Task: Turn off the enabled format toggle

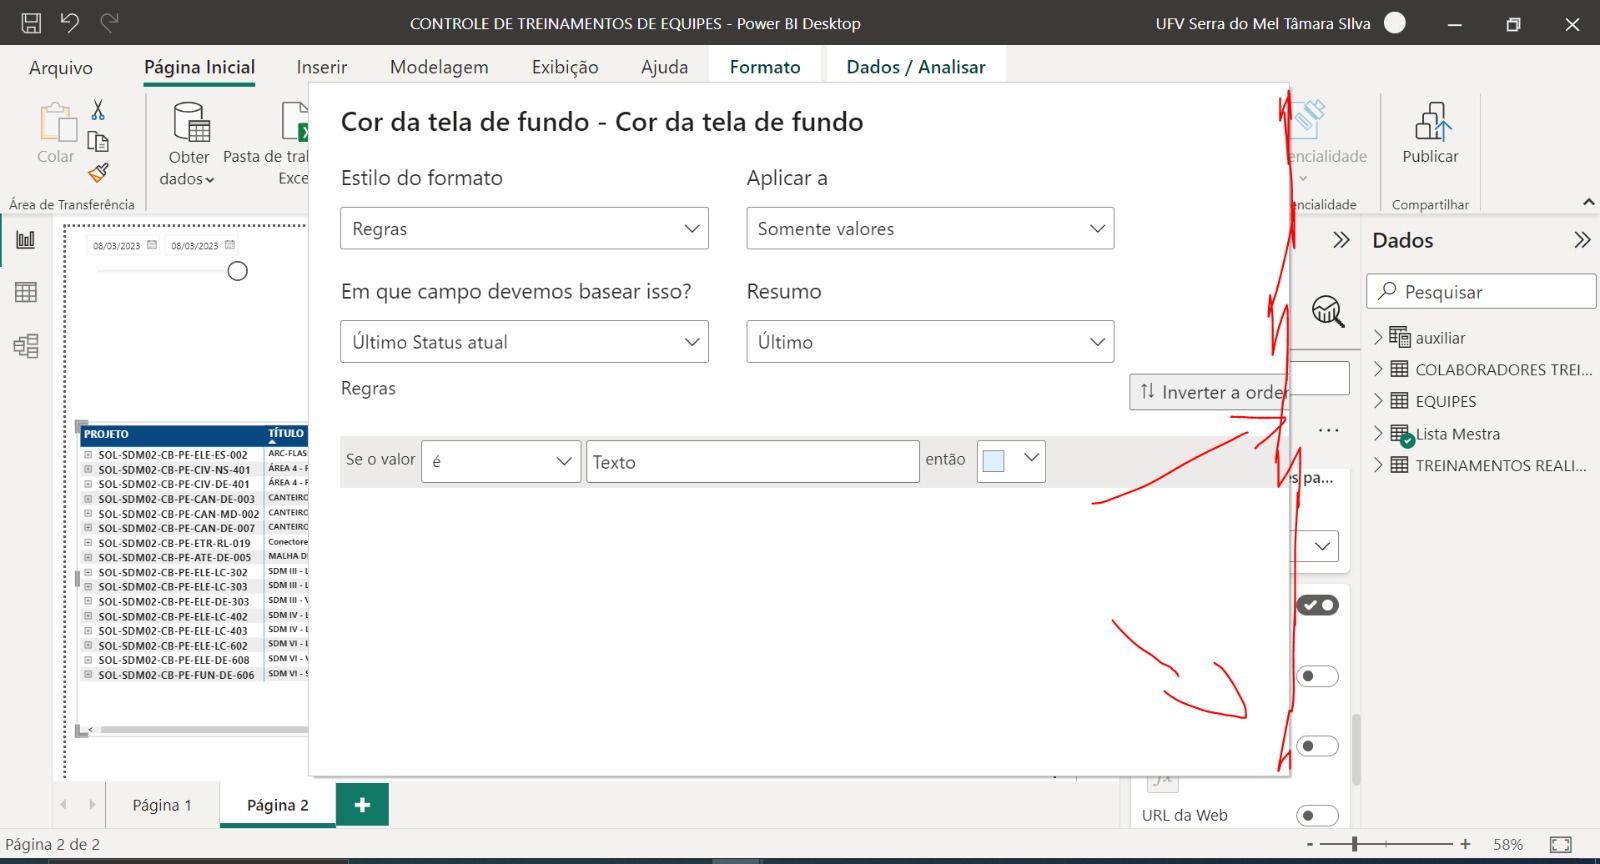Action: pyautogui.click(x=1317, y=605)
